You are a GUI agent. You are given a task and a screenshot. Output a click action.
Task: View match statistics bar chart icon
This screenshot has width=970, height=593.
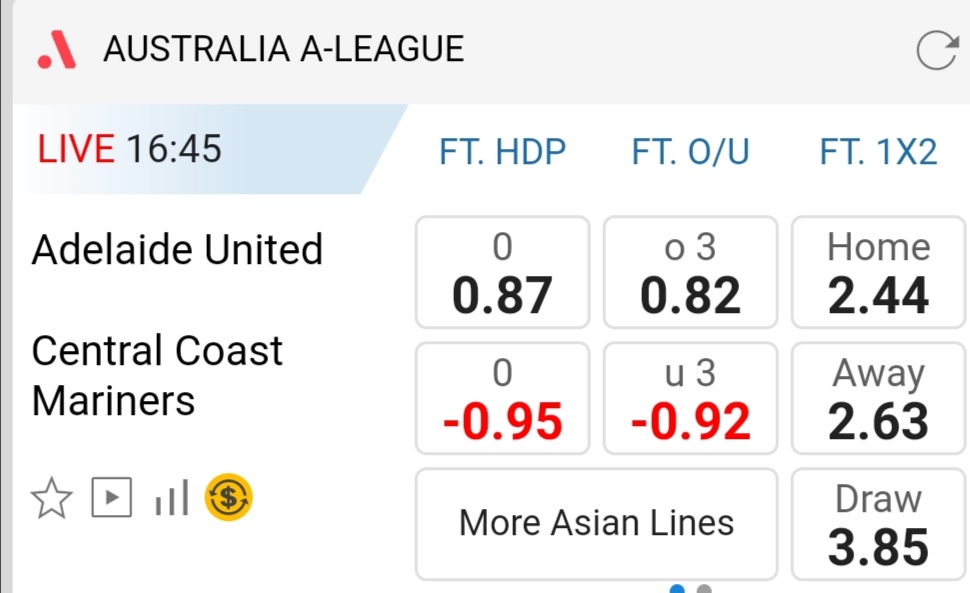pyautogui.click(x=171, y=498)
